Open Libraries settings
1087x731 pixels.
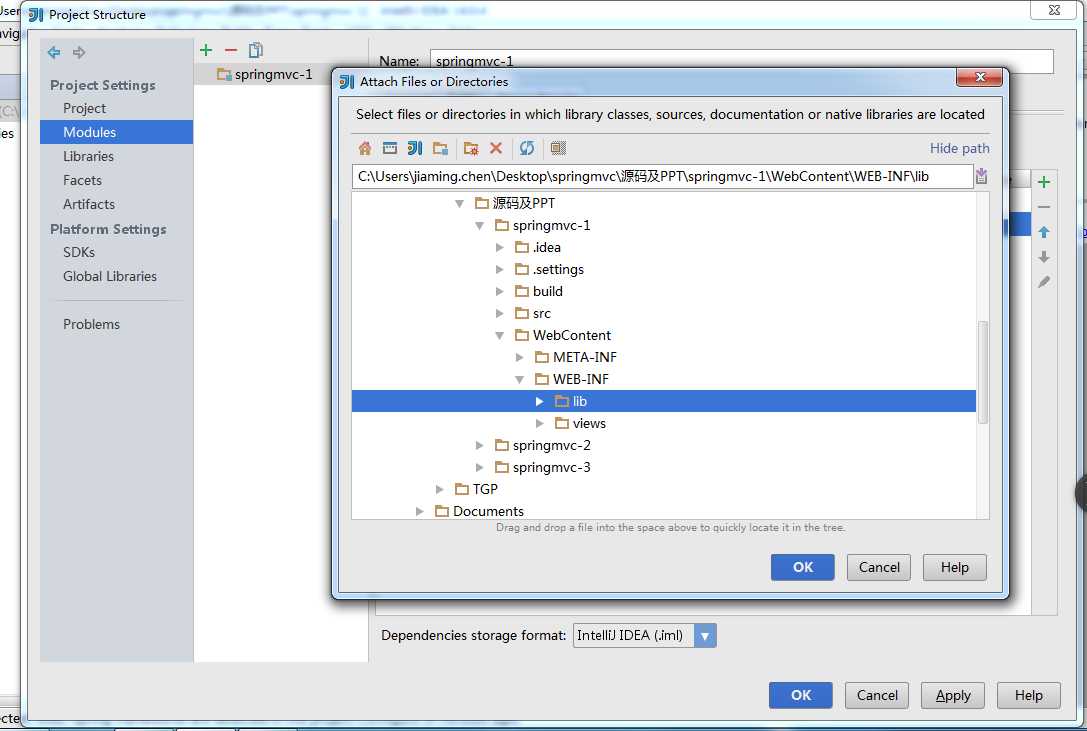point(88,156)
